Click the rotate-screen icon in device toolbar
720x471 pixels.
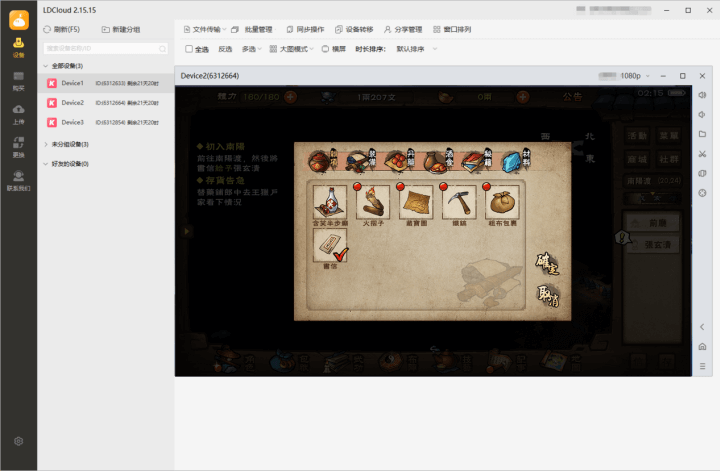702,174
